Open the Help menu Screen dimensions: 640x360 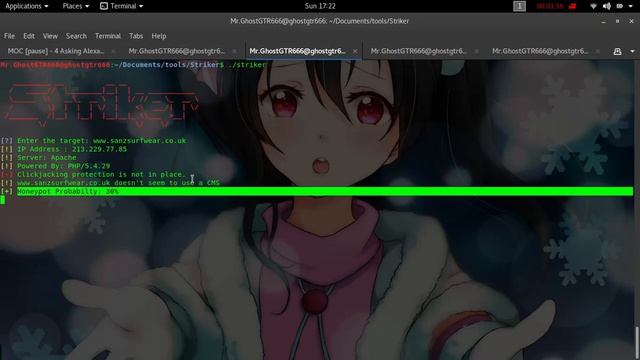pyautogui.click(x=159, y=36)
